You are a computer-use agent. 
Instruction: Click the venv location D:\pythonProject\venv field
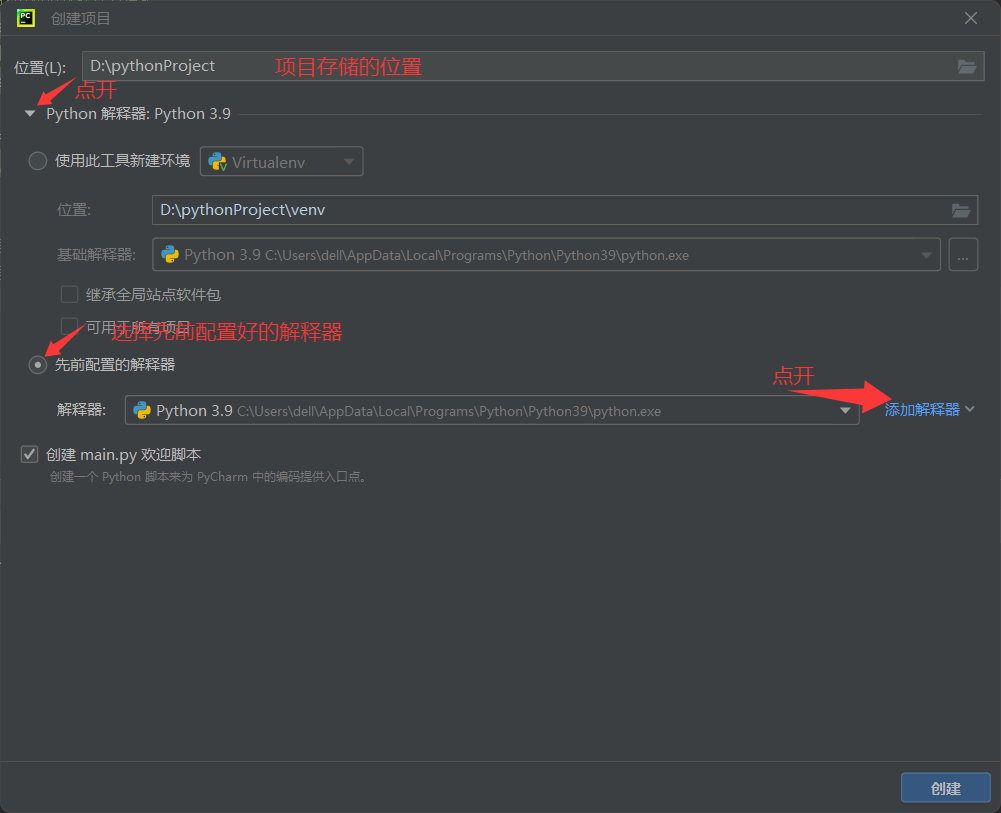[x=565, y=210]
